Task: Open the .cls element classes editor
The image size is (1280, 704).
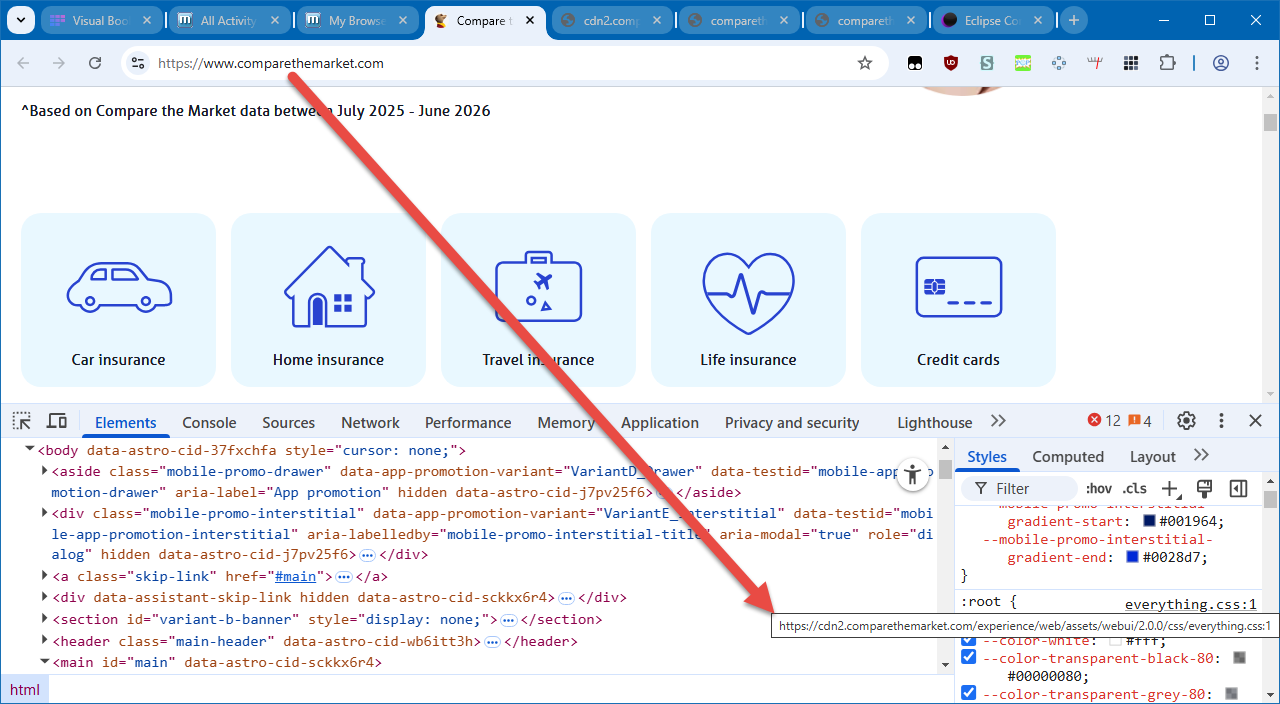Action: (1135, 488)
